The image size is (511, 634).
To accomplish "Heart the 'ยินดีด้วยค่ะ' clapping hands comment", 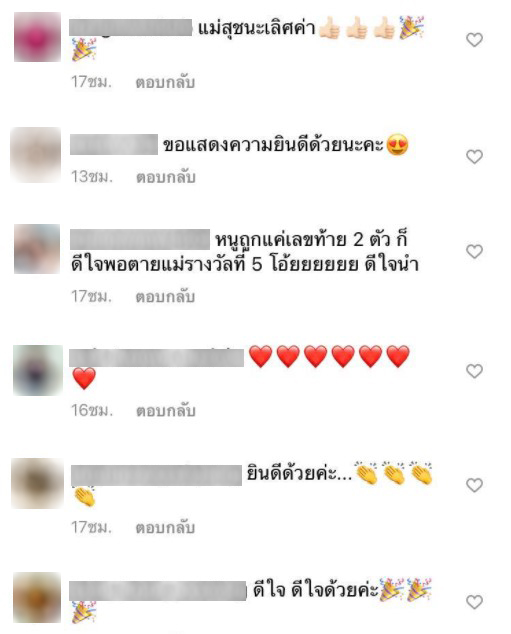I will [x=474, y=485].
